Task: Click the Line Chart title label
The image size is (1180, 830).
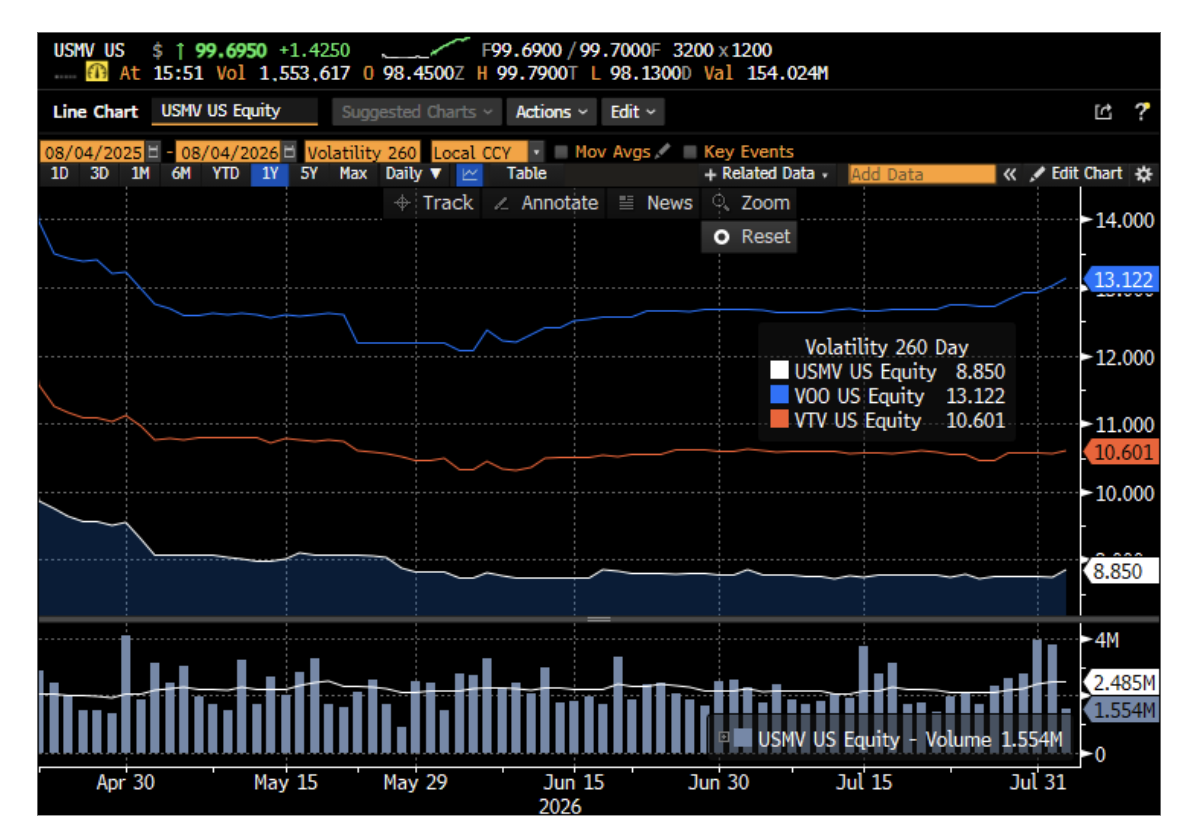Action: click(x=96, y=112)
